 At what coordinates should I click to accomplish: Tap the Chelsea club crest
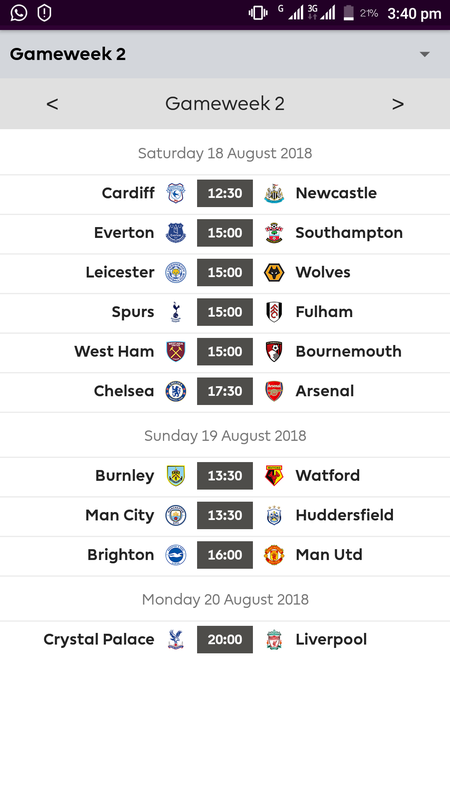(176, 391)
